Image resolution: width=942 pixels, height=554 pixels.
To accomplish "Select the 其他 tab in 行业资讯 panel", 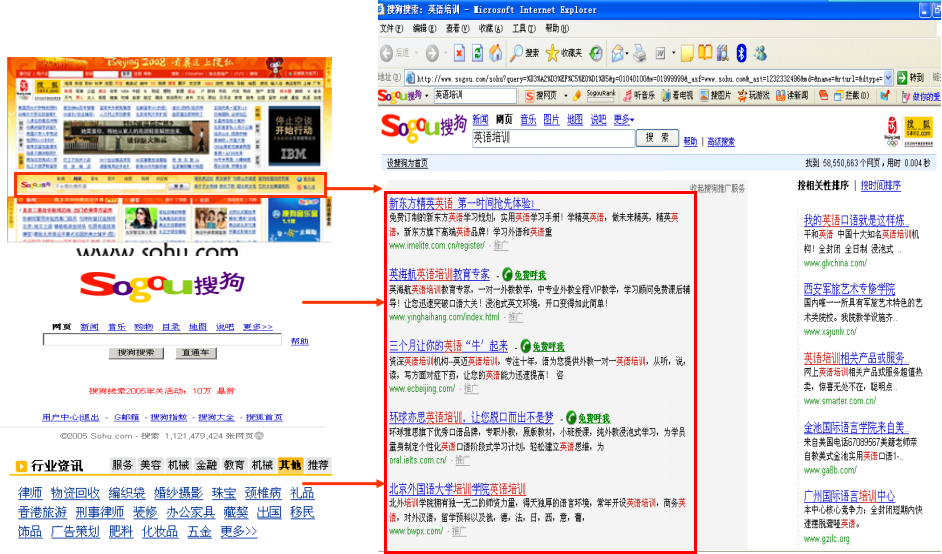I will pyautogui.click(x=290, y=465).
